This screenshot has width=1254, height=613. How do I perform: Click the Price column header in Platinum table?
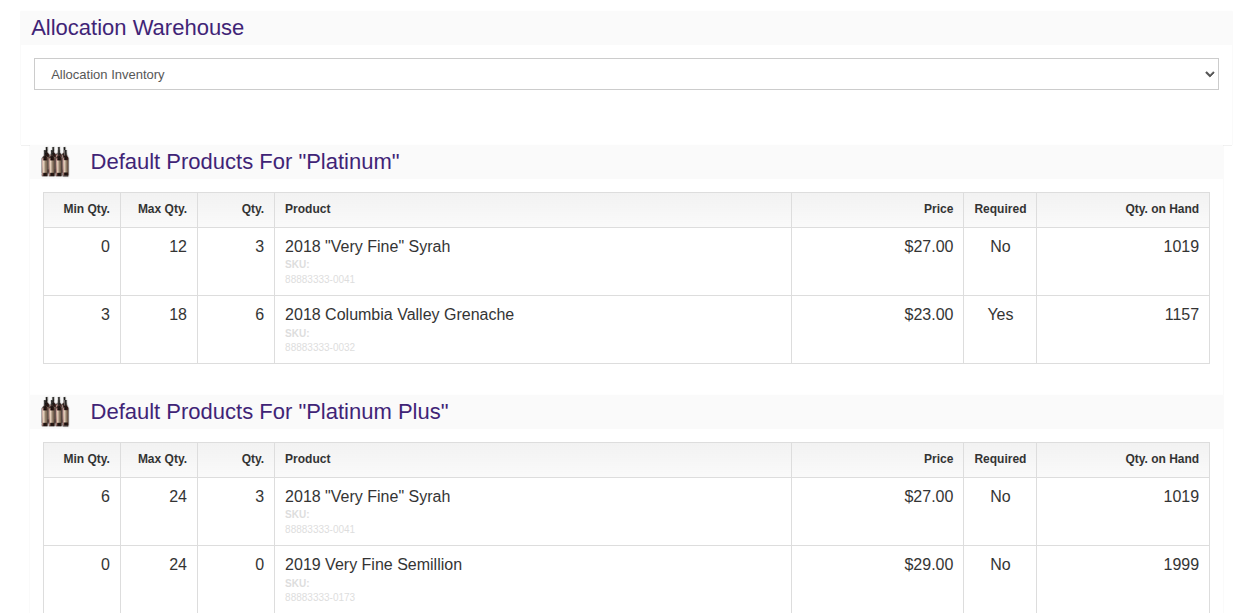click(x=938, y=209)
